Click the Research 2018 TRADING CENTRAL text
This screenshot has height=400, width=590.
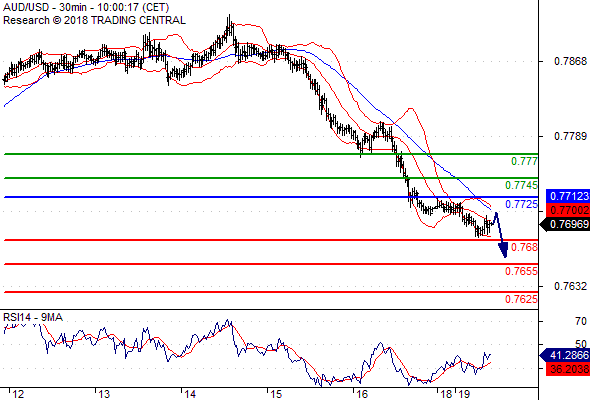click(x=94, y=20)
